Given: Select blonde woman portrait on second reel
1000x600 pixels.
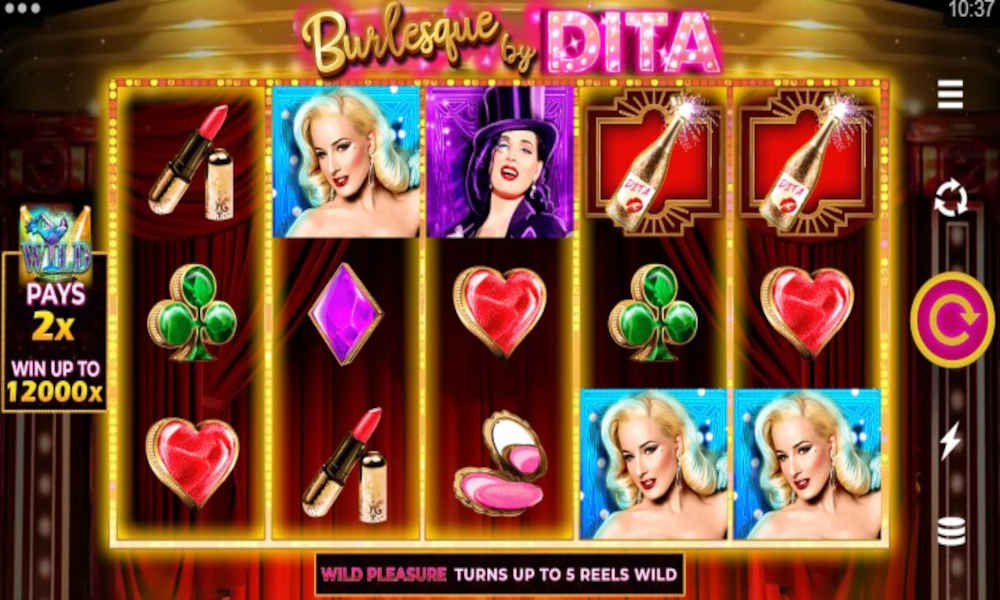Looking at the screenshot, I should click(346, 161).
